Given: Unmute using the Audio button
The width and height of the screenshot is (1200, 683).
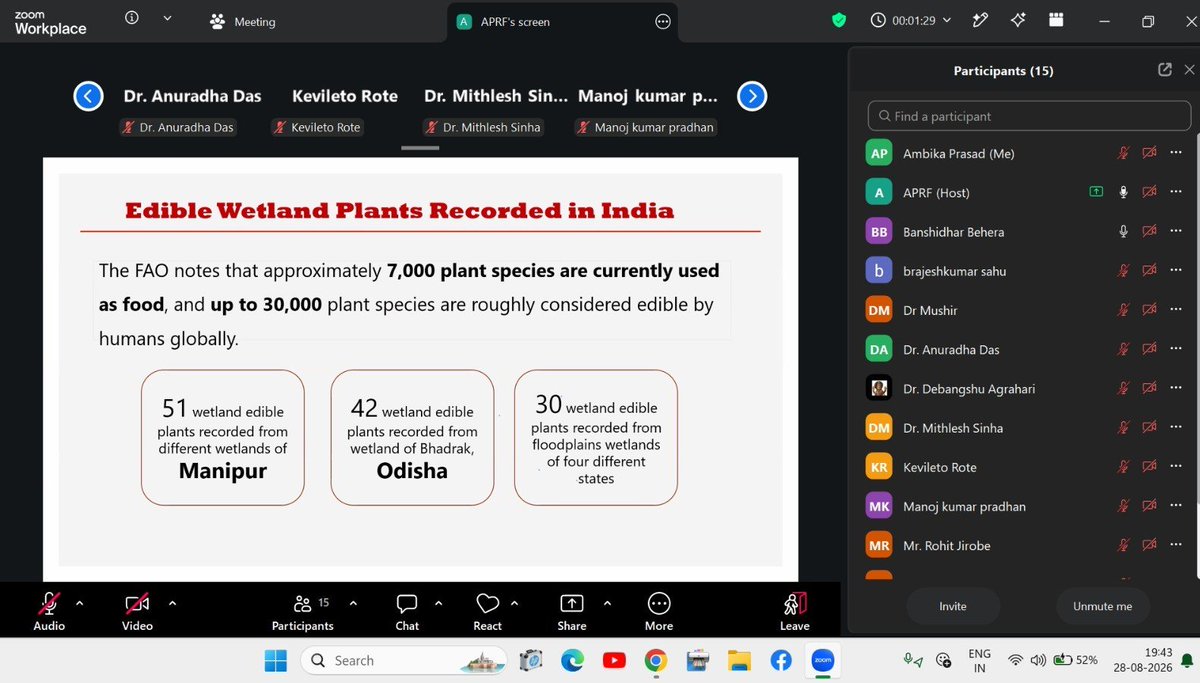Looking at the screenshot, I should click(49, 611).
